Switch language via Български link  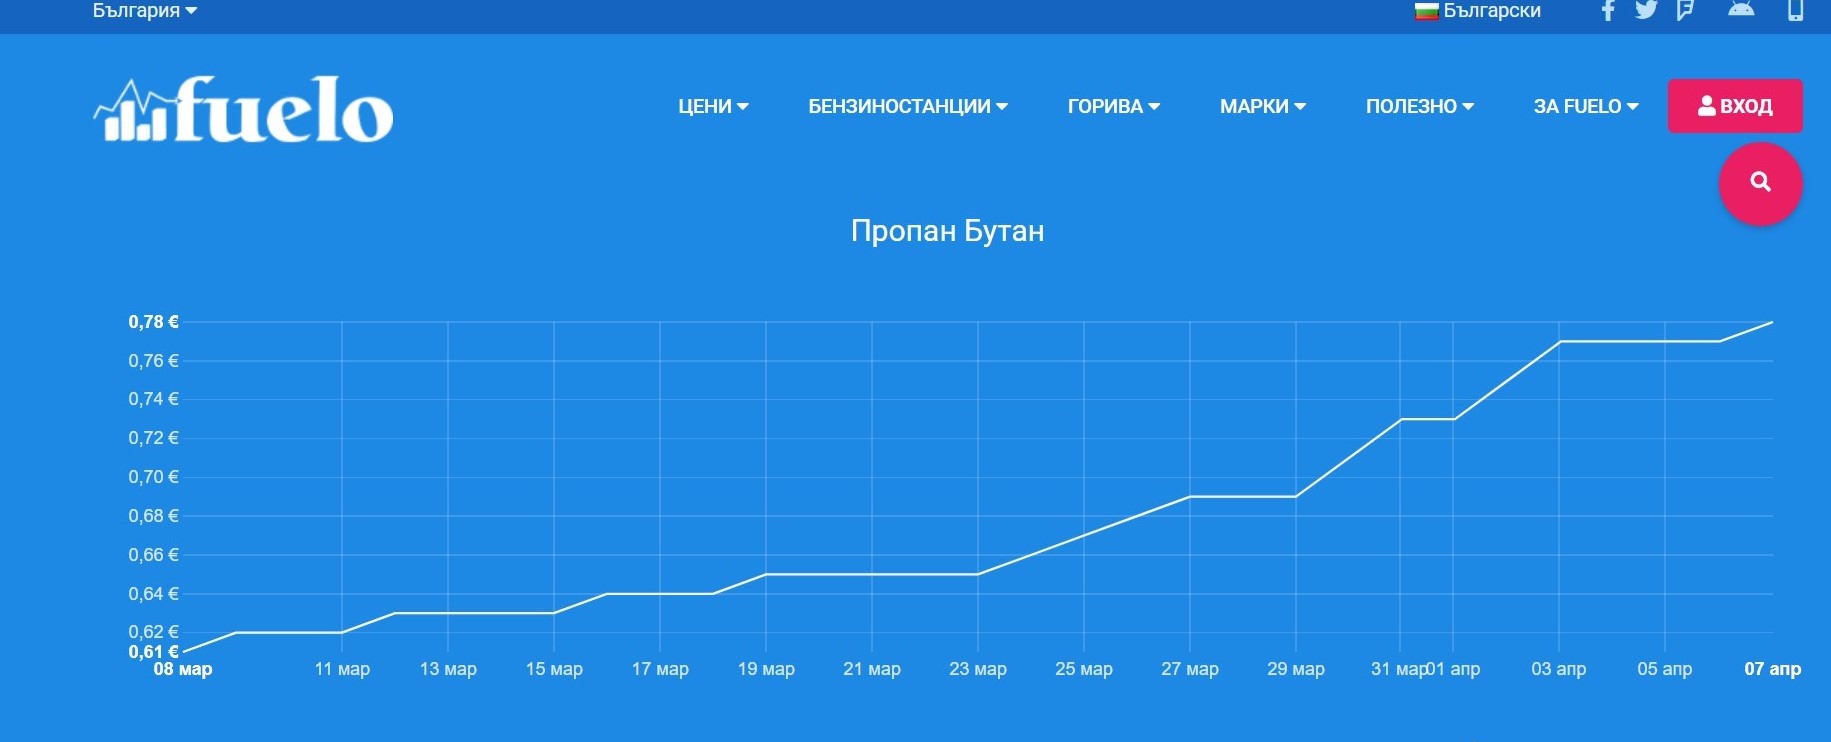pos(1479,11)
